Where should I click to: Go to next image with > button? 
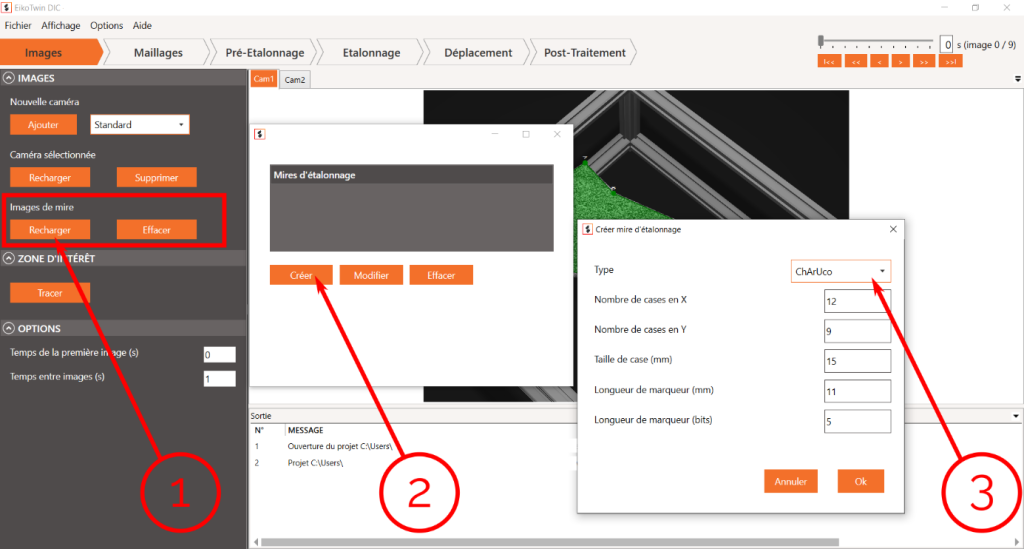[901, 61]
